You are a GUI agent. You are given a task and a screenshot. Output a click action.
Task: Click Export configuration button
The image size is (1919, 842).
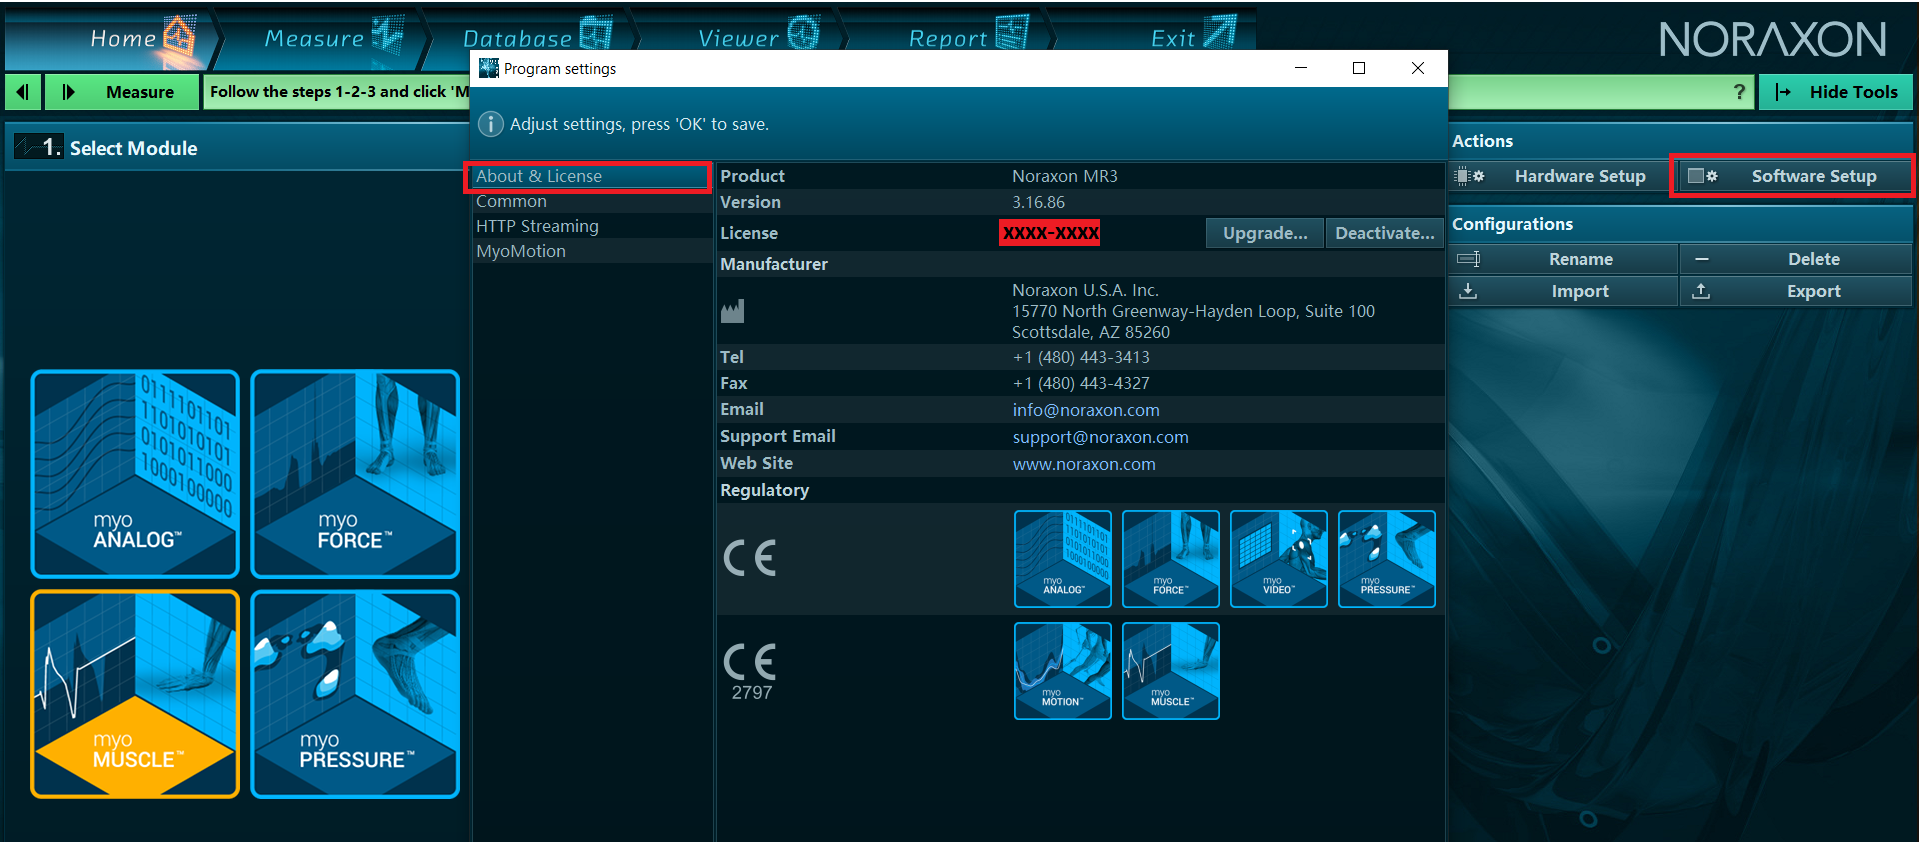[x=1796, y=291]
